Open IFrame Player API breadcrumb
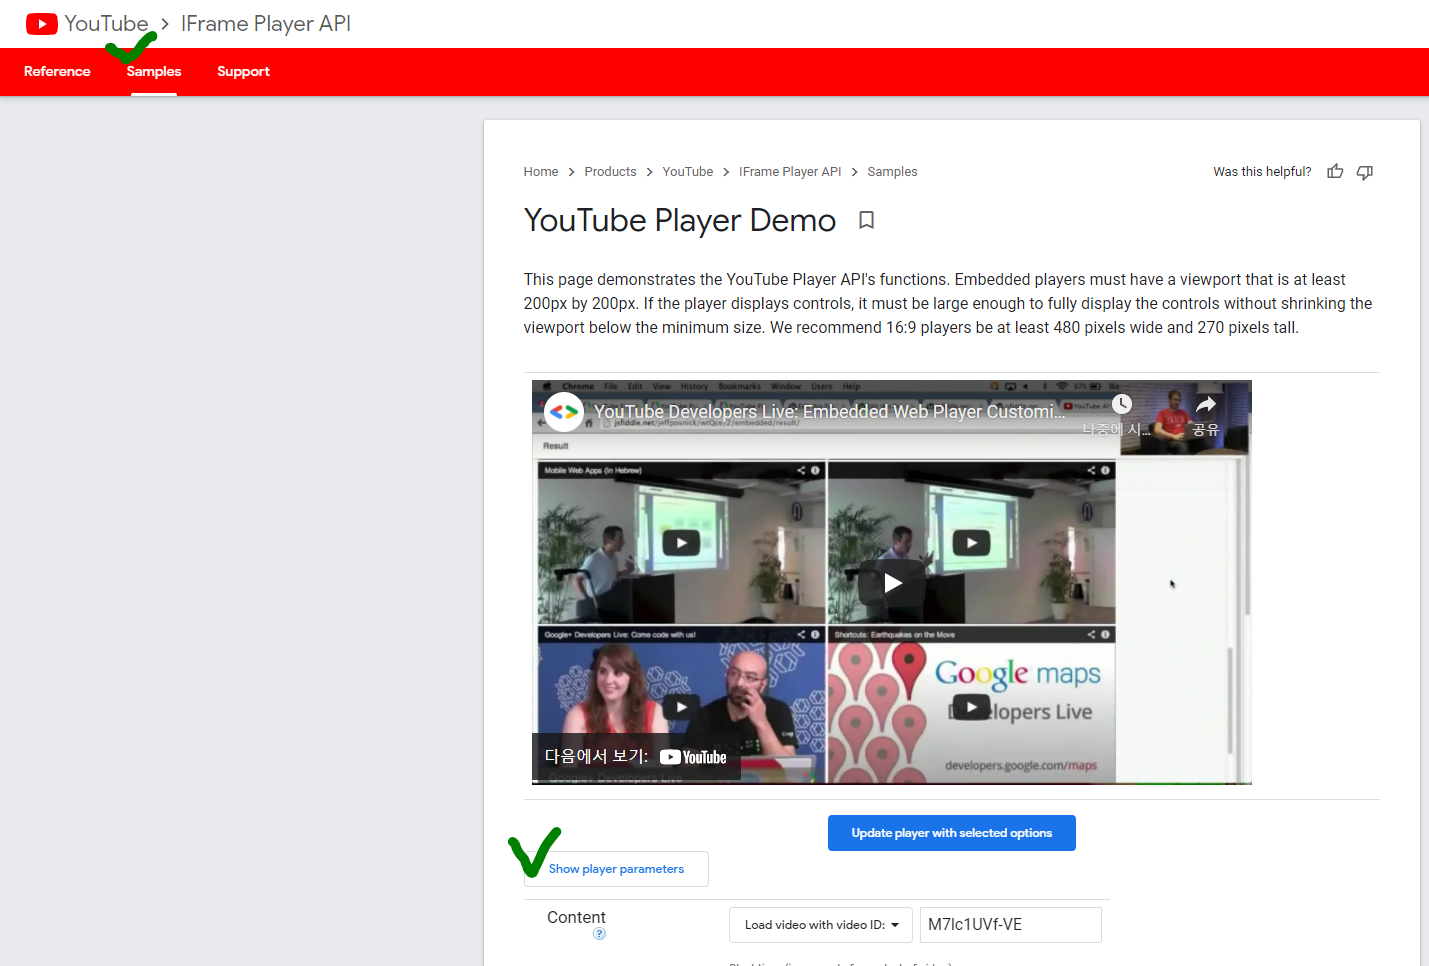This screenshot has height=966, width=1429. [790, 172]
